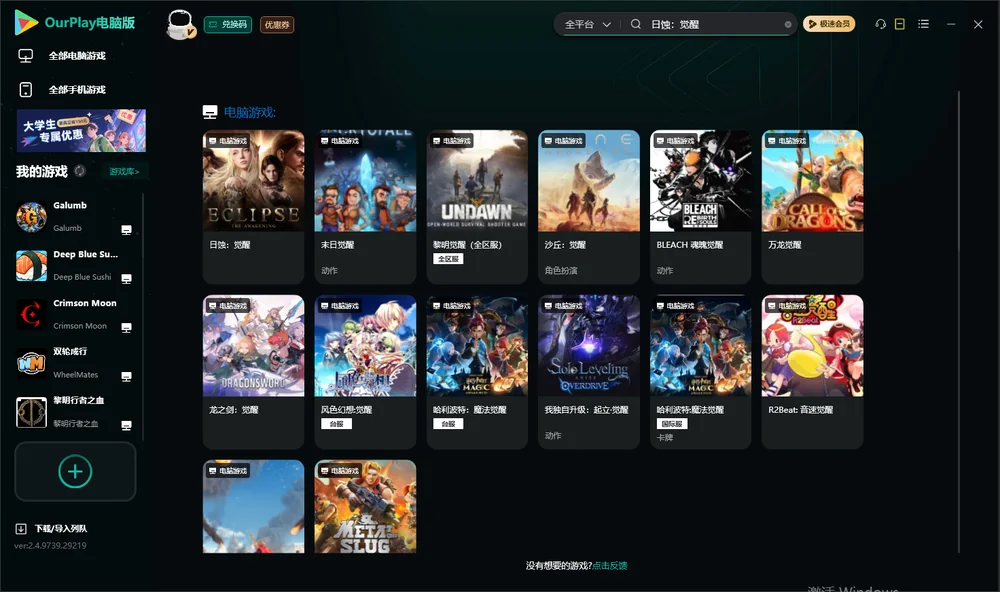Click the OurPlay logo
1000x592 pixels.
(x=75, y=23)
